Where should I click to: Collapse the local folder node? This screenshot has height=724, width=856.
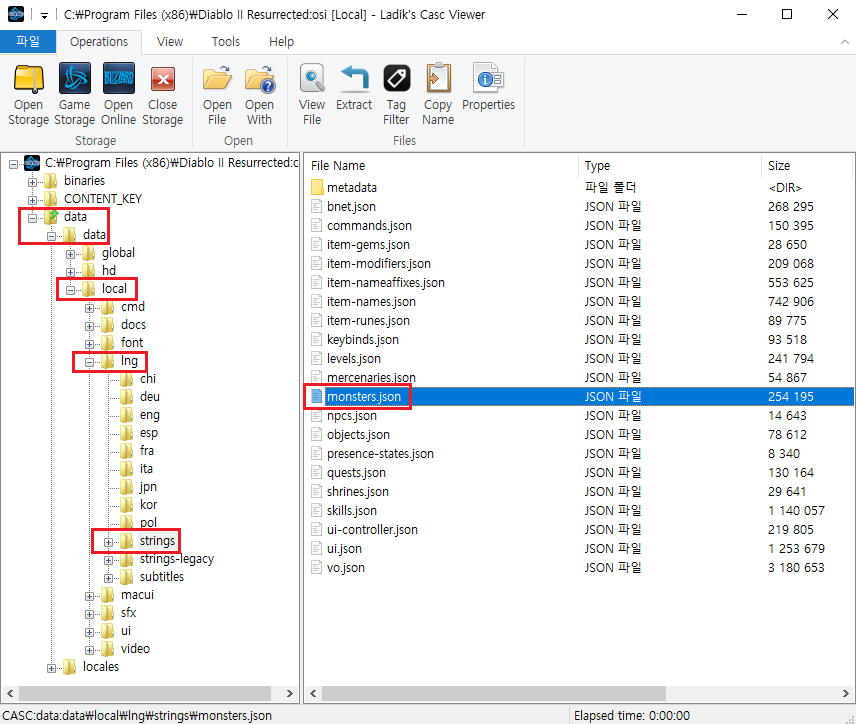[70, 290]
